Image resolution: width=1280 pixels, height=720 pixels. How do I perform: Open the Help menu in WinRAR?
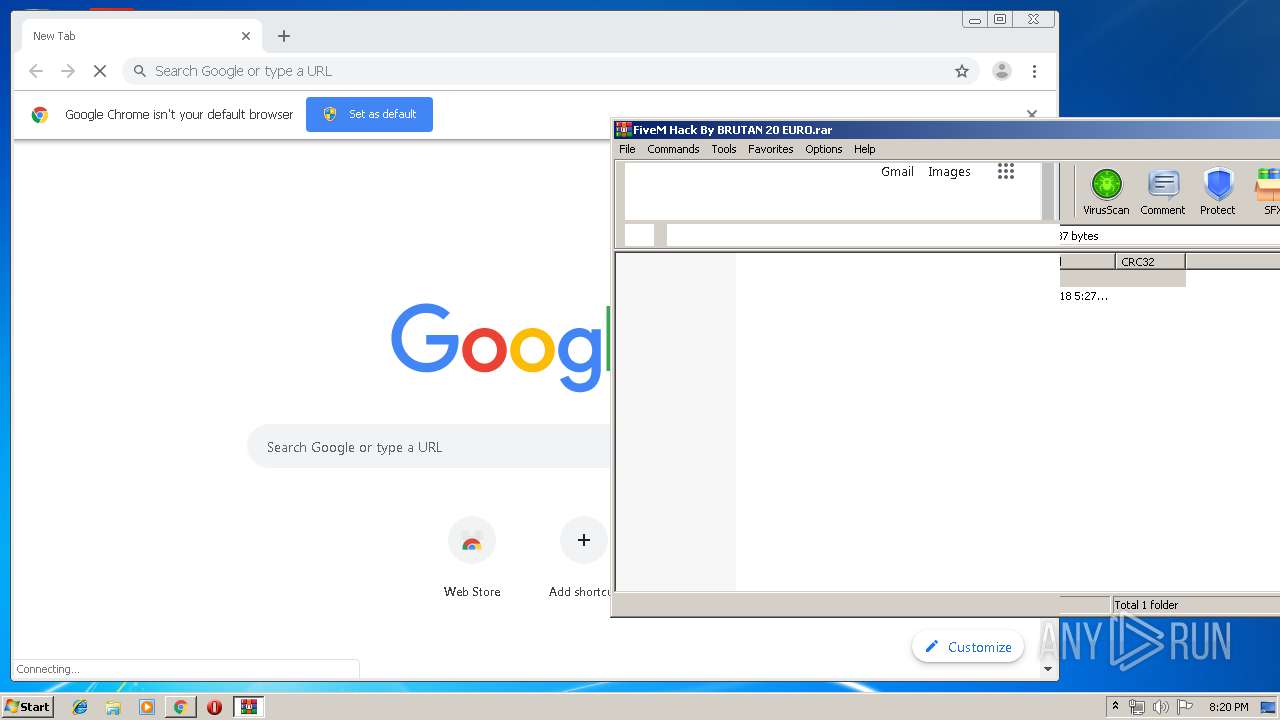tap(864, 149)
